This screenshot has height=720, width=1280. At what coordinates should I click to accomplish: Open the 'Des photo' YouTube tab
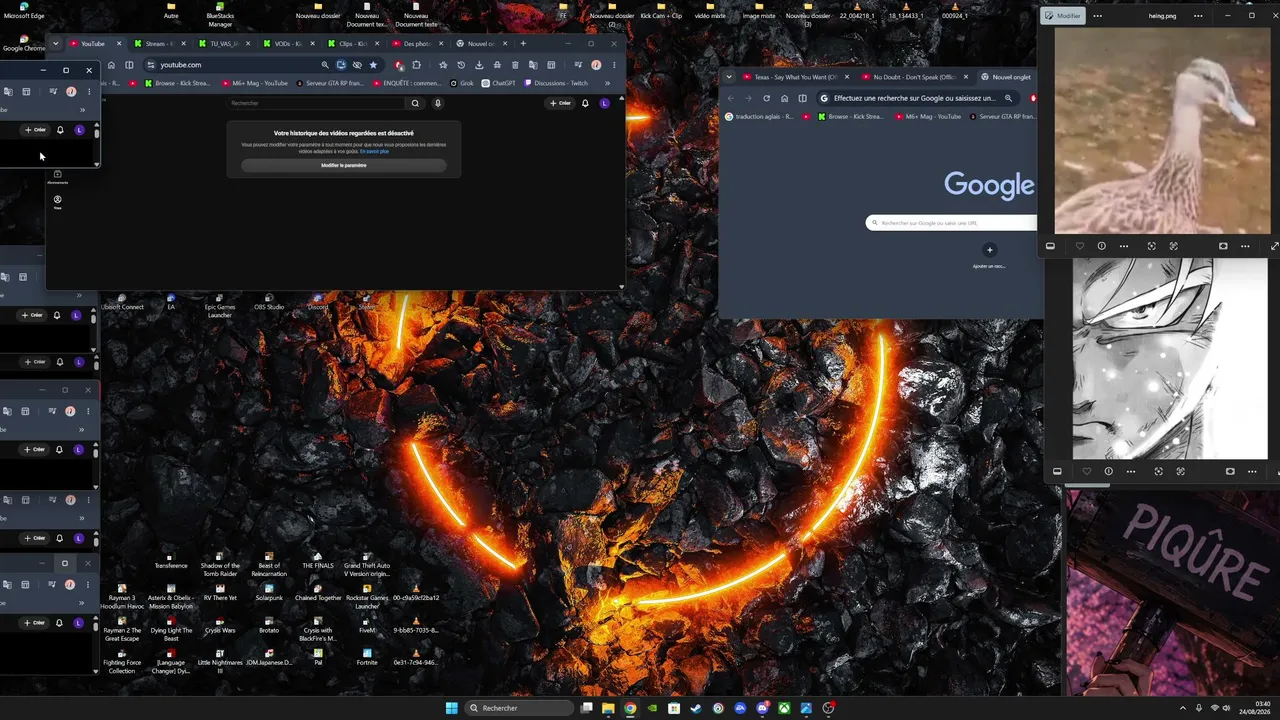[418, 44]
